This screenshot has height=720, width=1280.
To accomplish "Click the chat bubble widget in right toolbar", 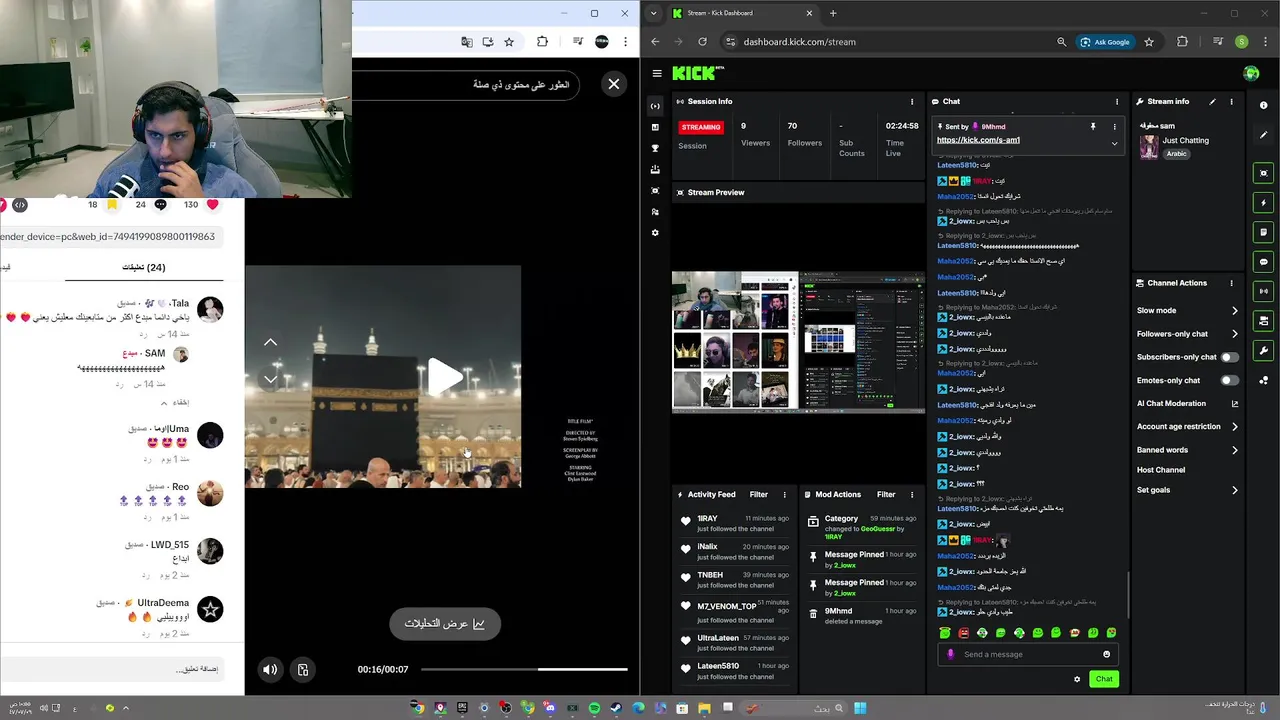I will coord(1264,262).
